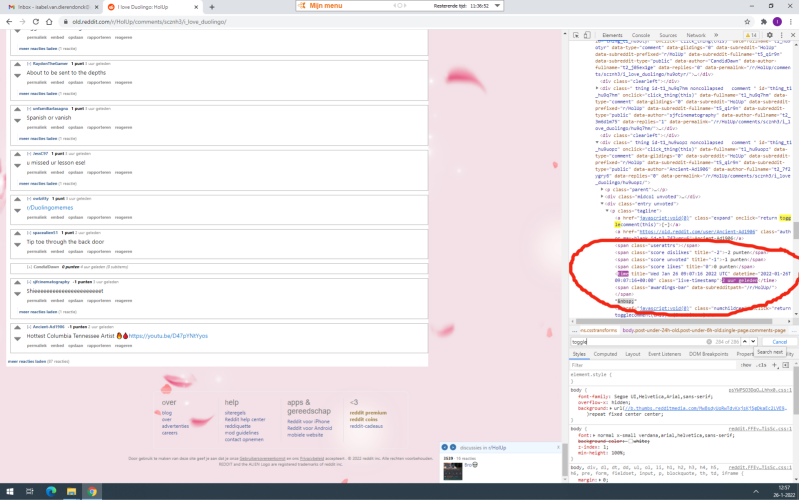Upvote the 'u missed ur lesson ese' comment
799x500 pixels.
[x=17, y=154]
